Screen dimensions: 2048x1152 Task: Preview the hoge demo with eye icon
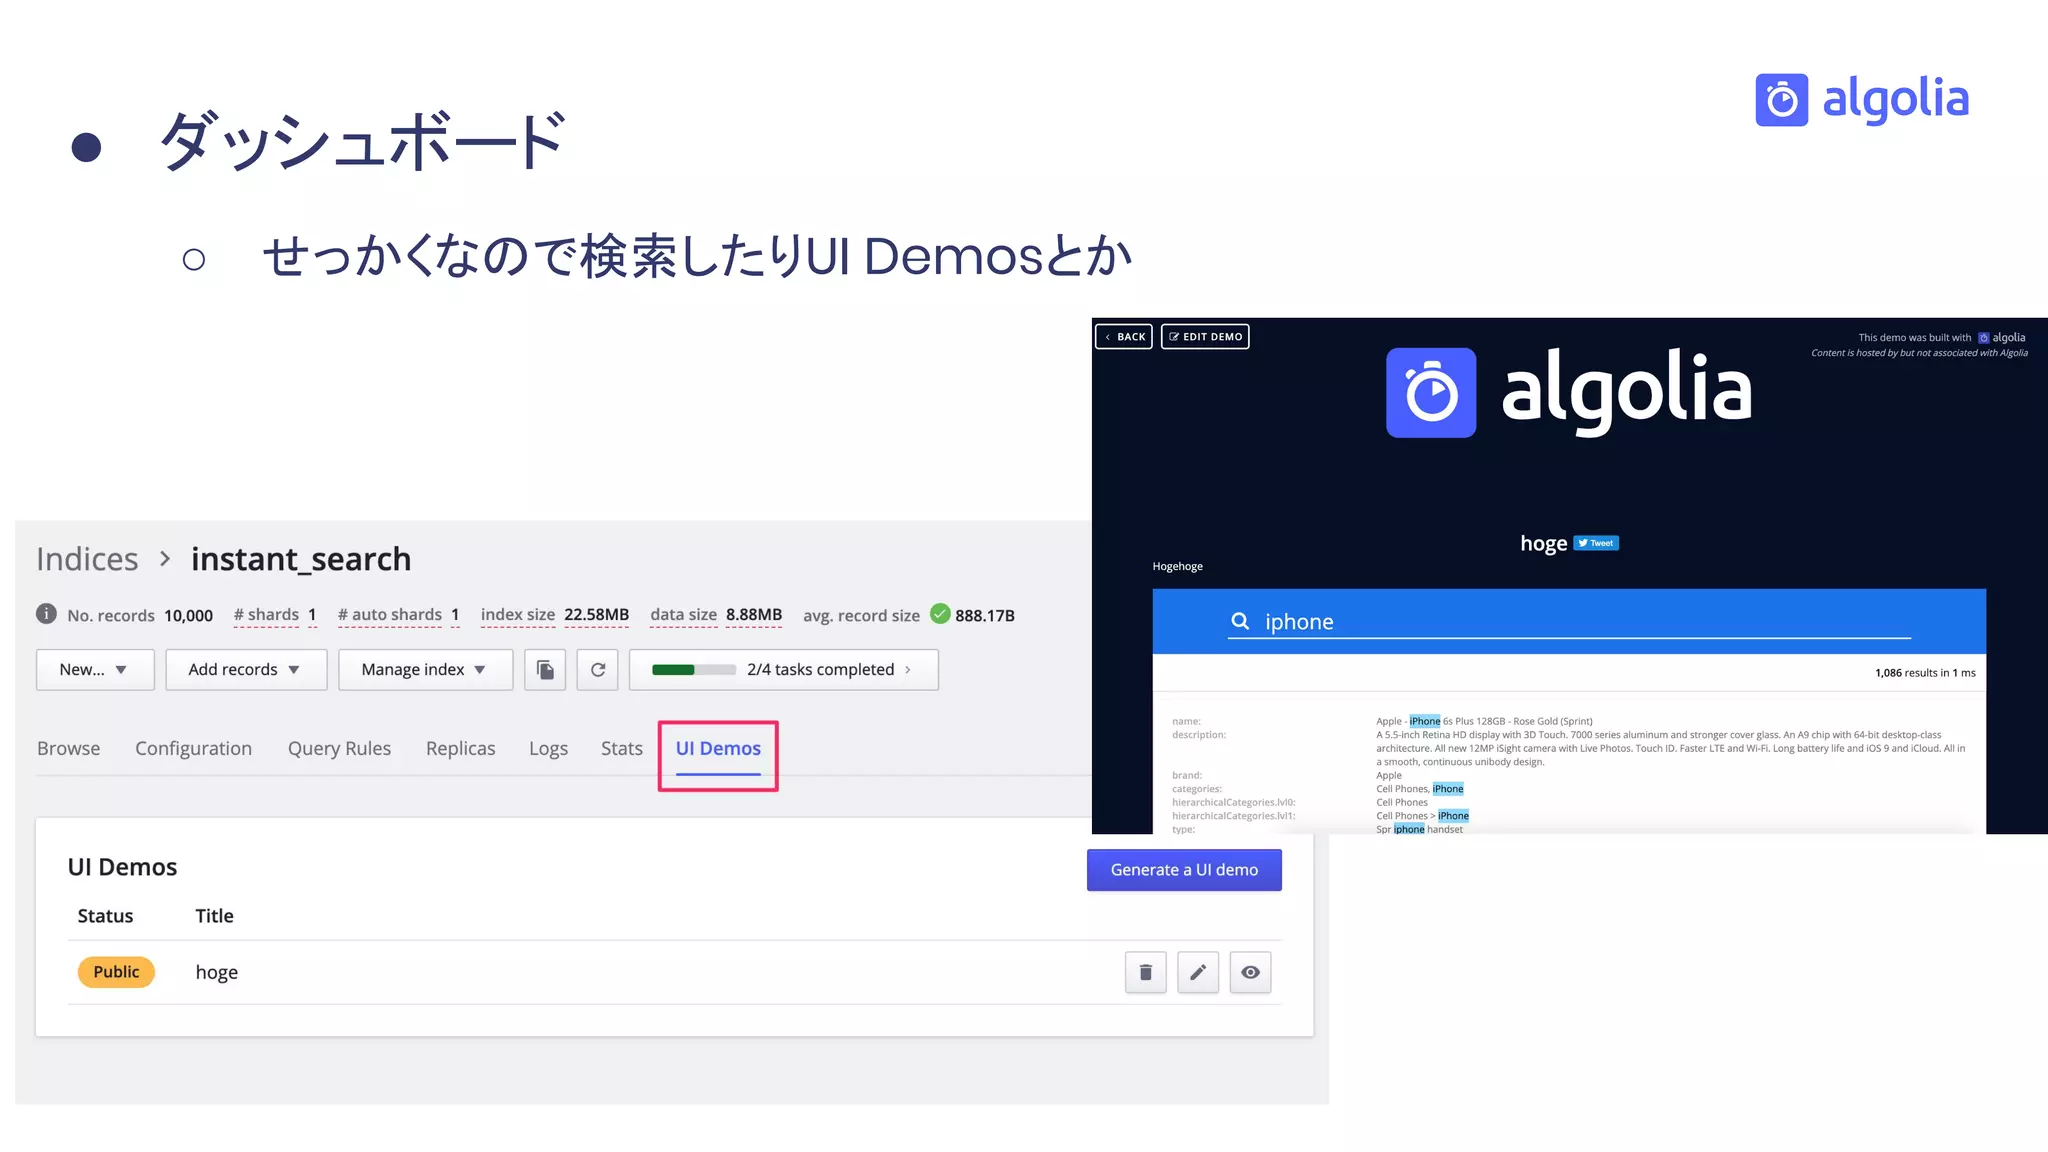click(x=1250, y=972)
